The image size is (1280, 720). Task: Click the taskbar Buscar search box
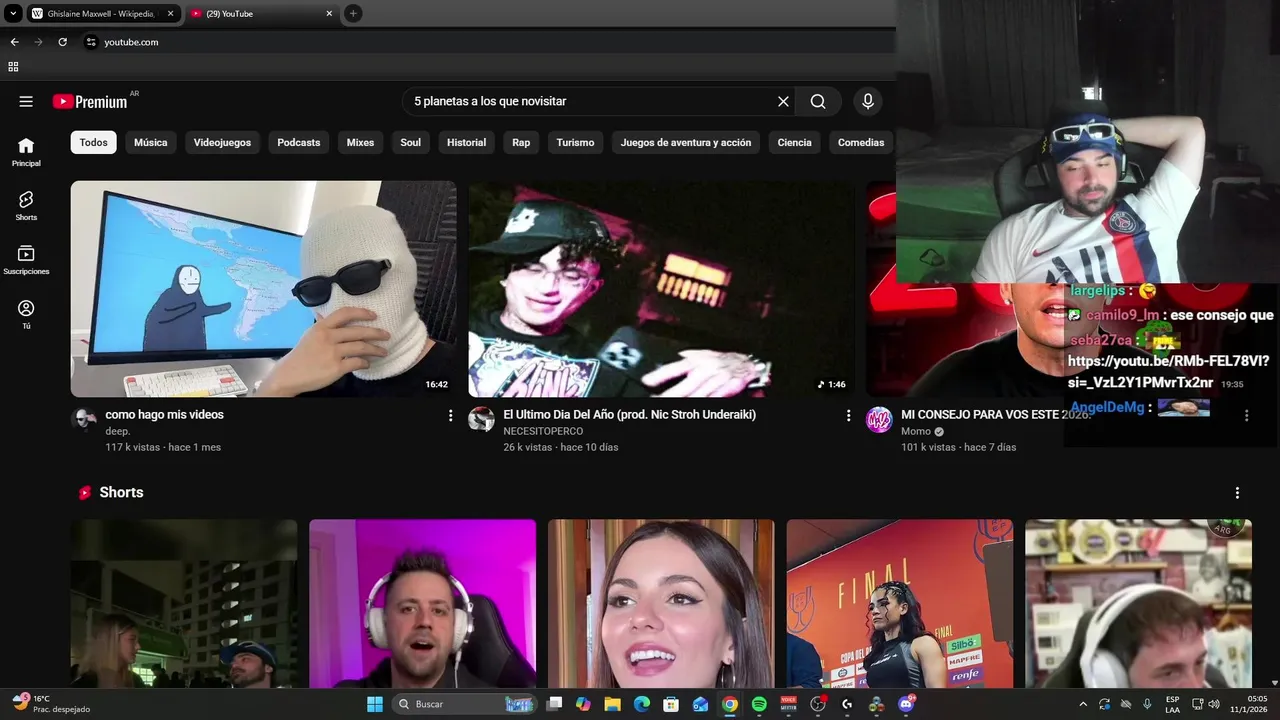click(465, 704)
